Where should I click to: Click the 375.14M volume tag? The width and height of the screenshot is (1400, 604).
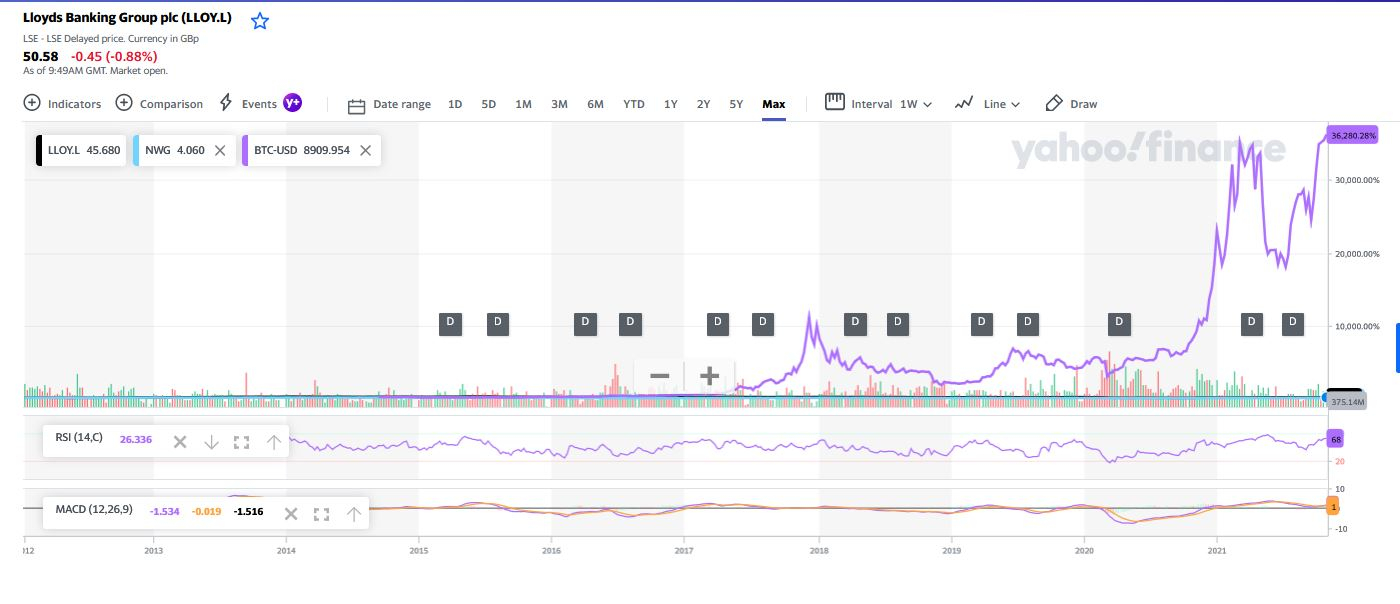coord(1347,402)
